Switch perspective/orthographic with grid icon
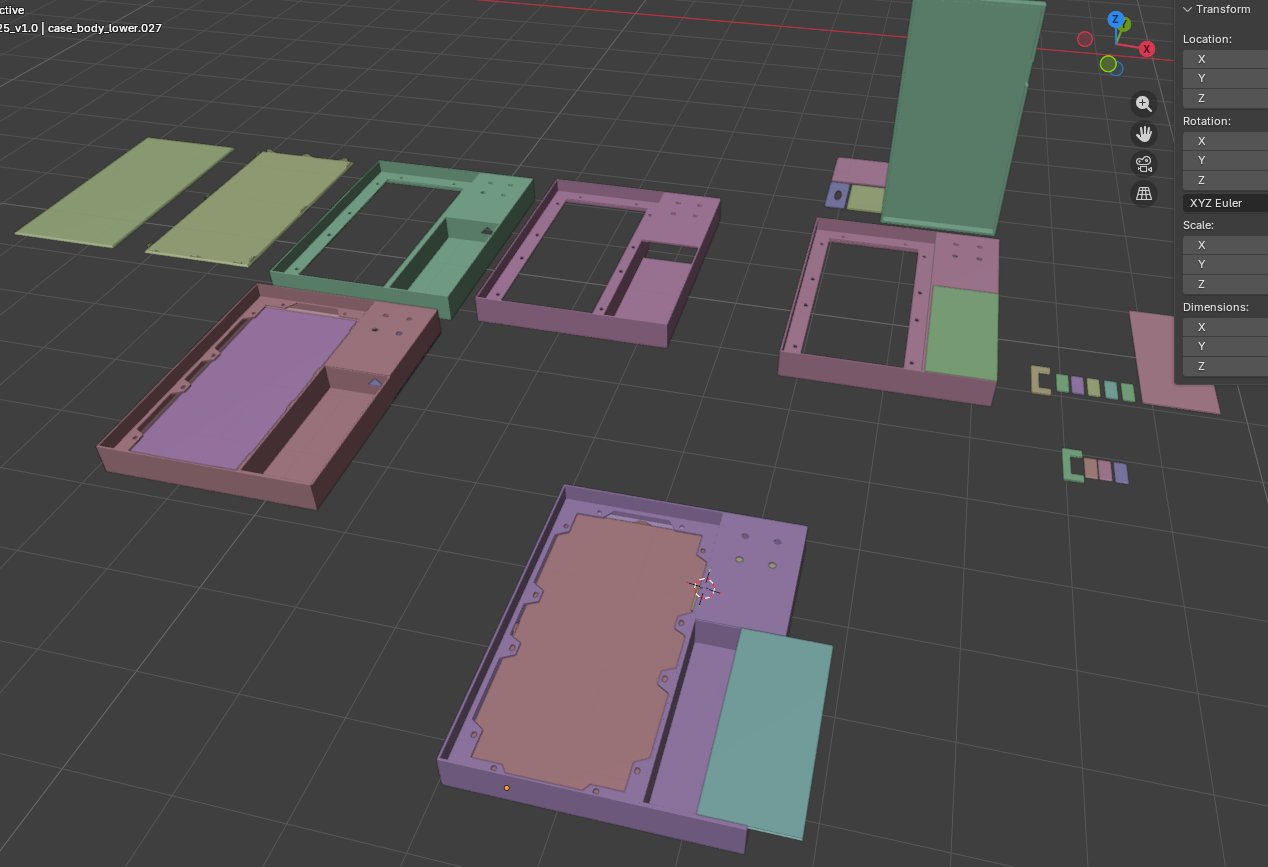Image resolution: width=1268 pixels, height=867 pixels. click(x=1144, y=193)
